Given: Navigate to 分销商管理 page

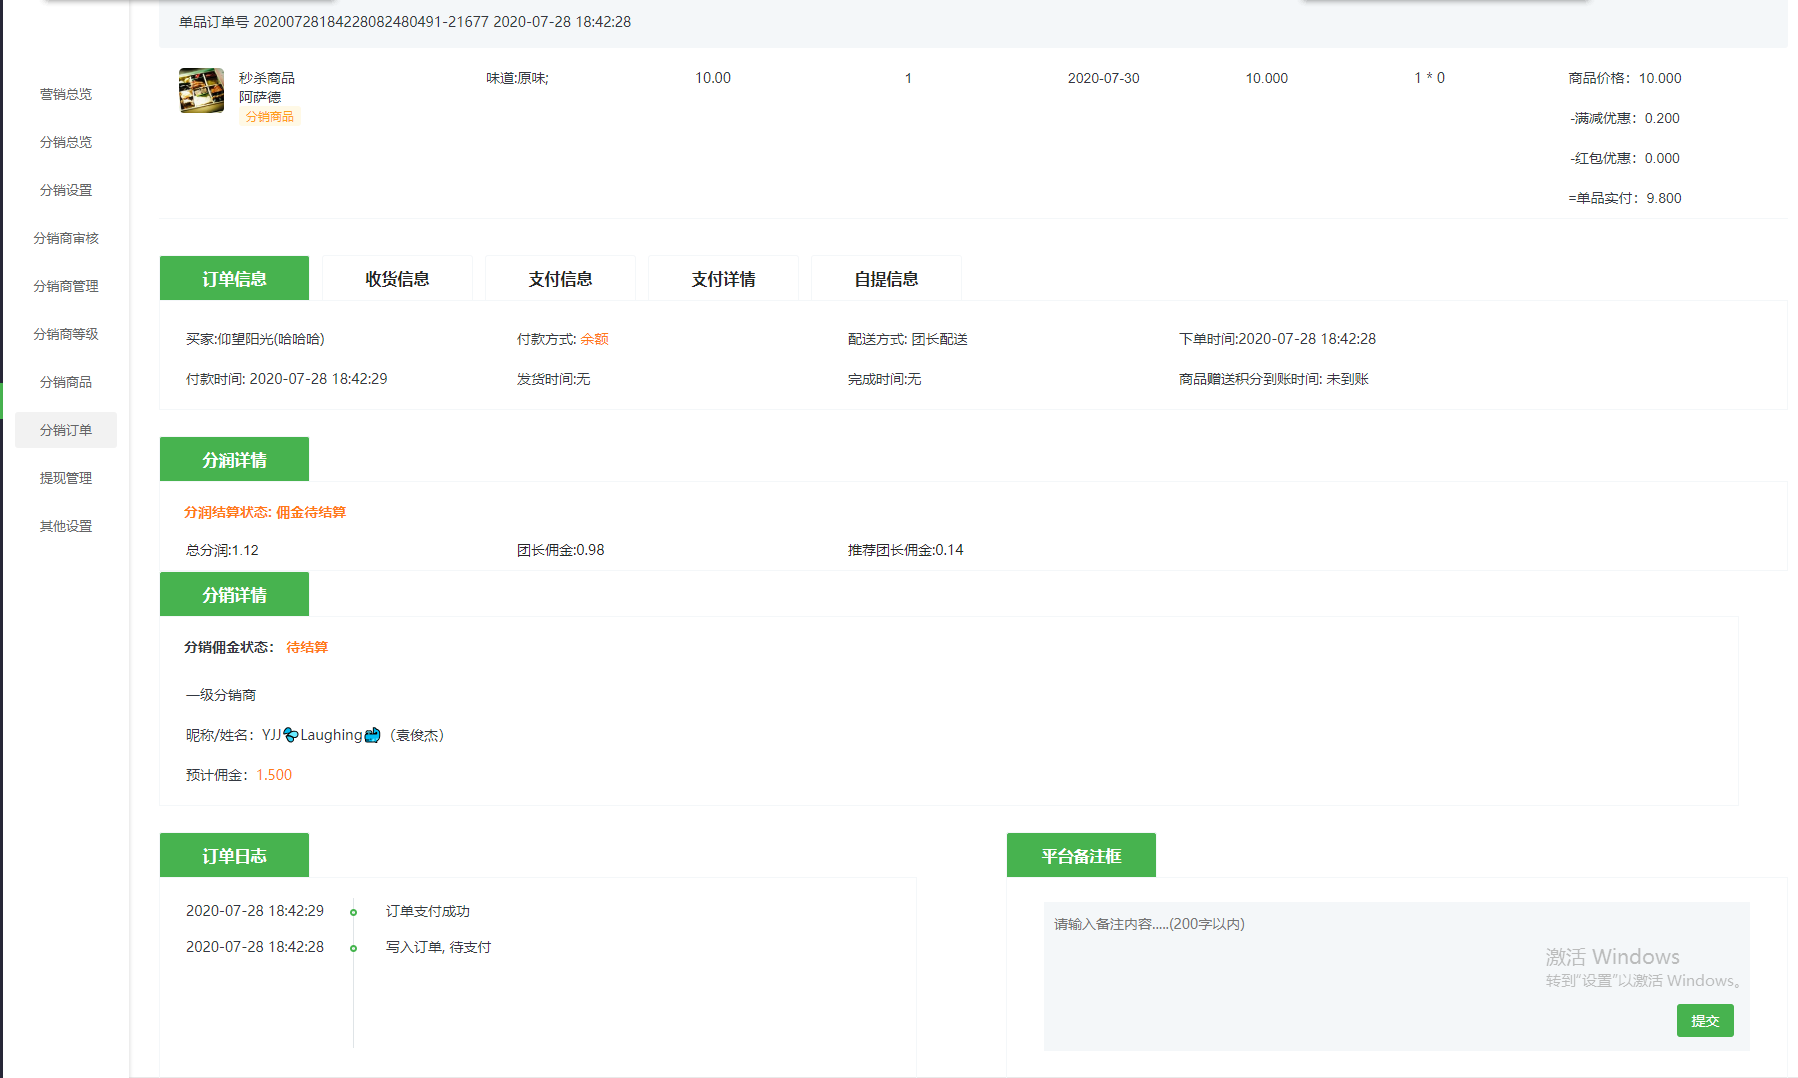Looking at the screenshot, I should point(66,286).
